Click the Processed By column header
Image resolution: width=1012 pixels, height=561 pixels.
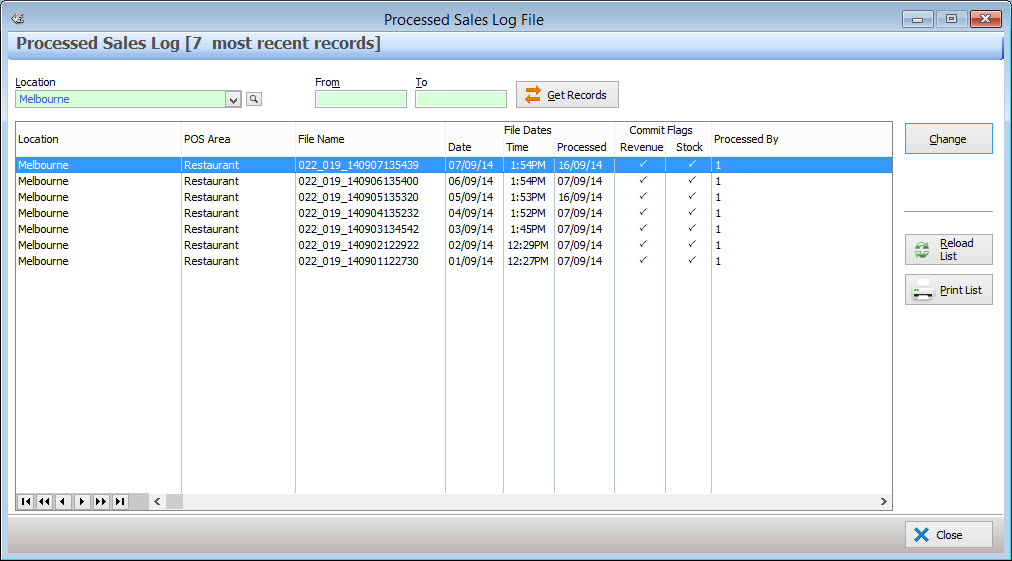point(746,139)
